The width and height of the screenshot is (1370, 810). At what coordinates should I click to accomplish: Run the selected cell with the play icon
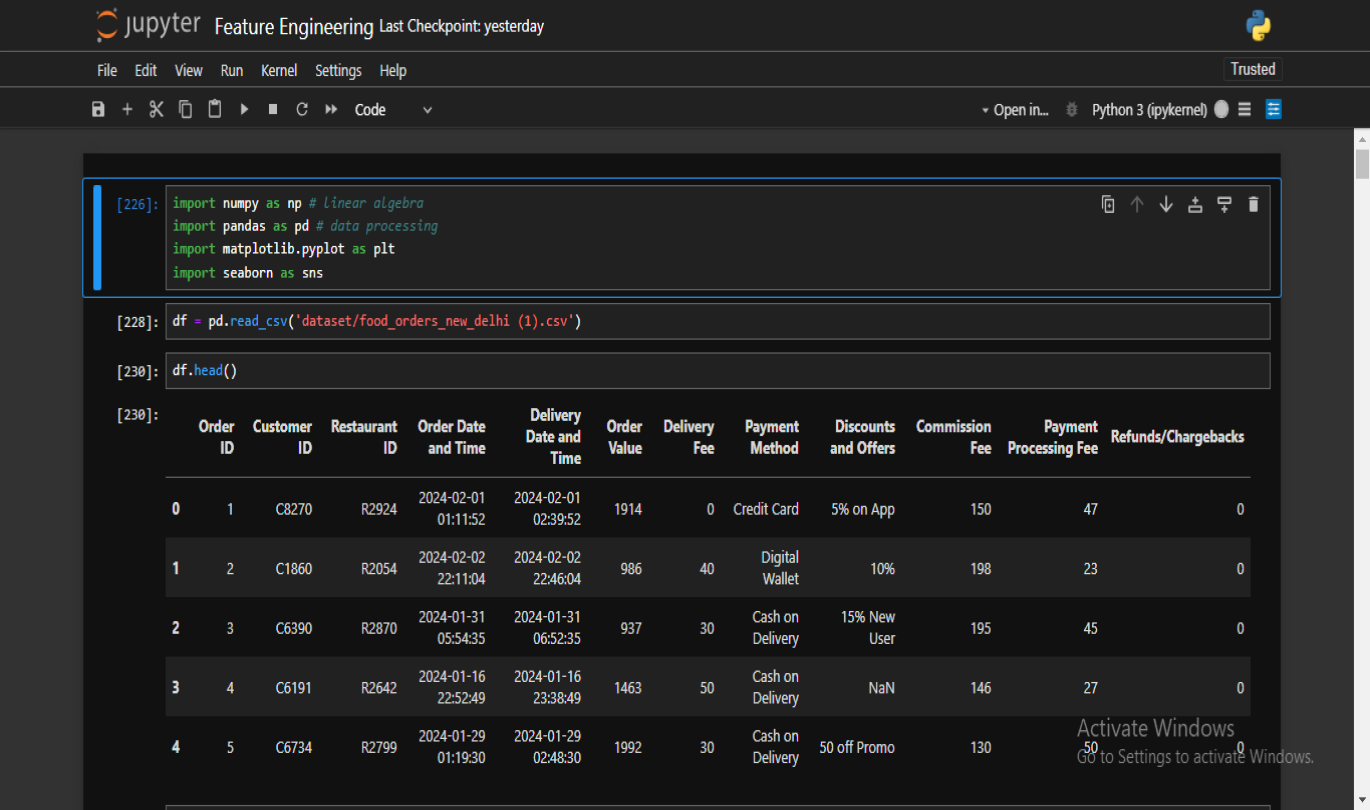coord(244,110)
